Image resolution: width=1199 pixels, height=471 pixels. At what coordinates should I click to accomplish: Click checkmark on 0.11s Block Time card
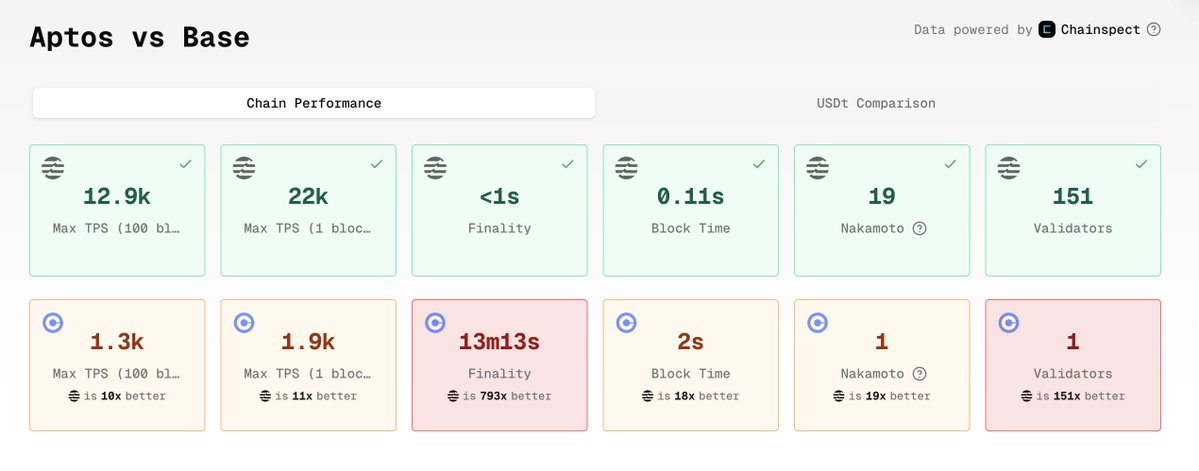click(x=759, y=164)
